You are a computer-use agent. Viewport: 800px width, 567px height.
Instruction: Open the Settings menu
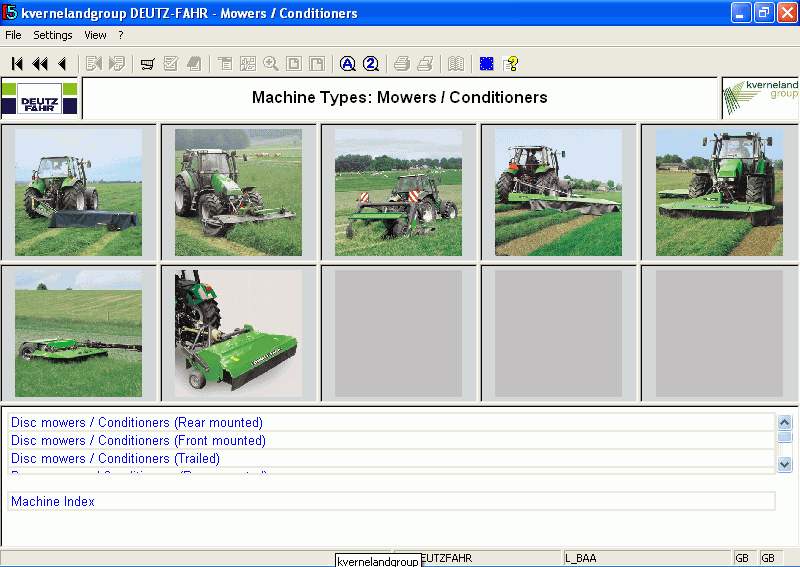tap(53, 35)
